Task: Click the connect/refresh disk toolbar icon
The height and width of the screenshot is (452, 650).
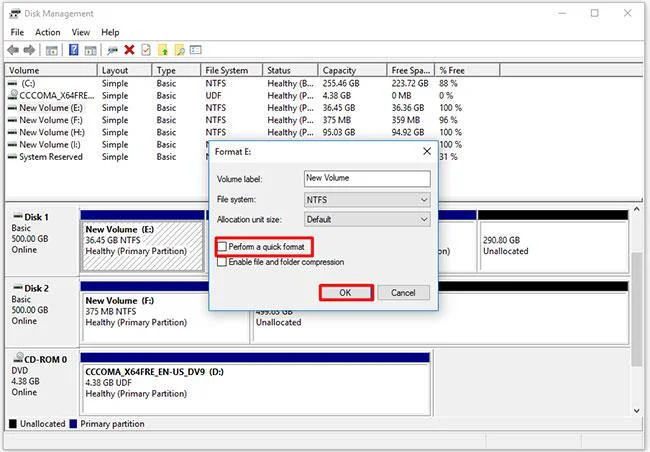Action: click(112, 51)
